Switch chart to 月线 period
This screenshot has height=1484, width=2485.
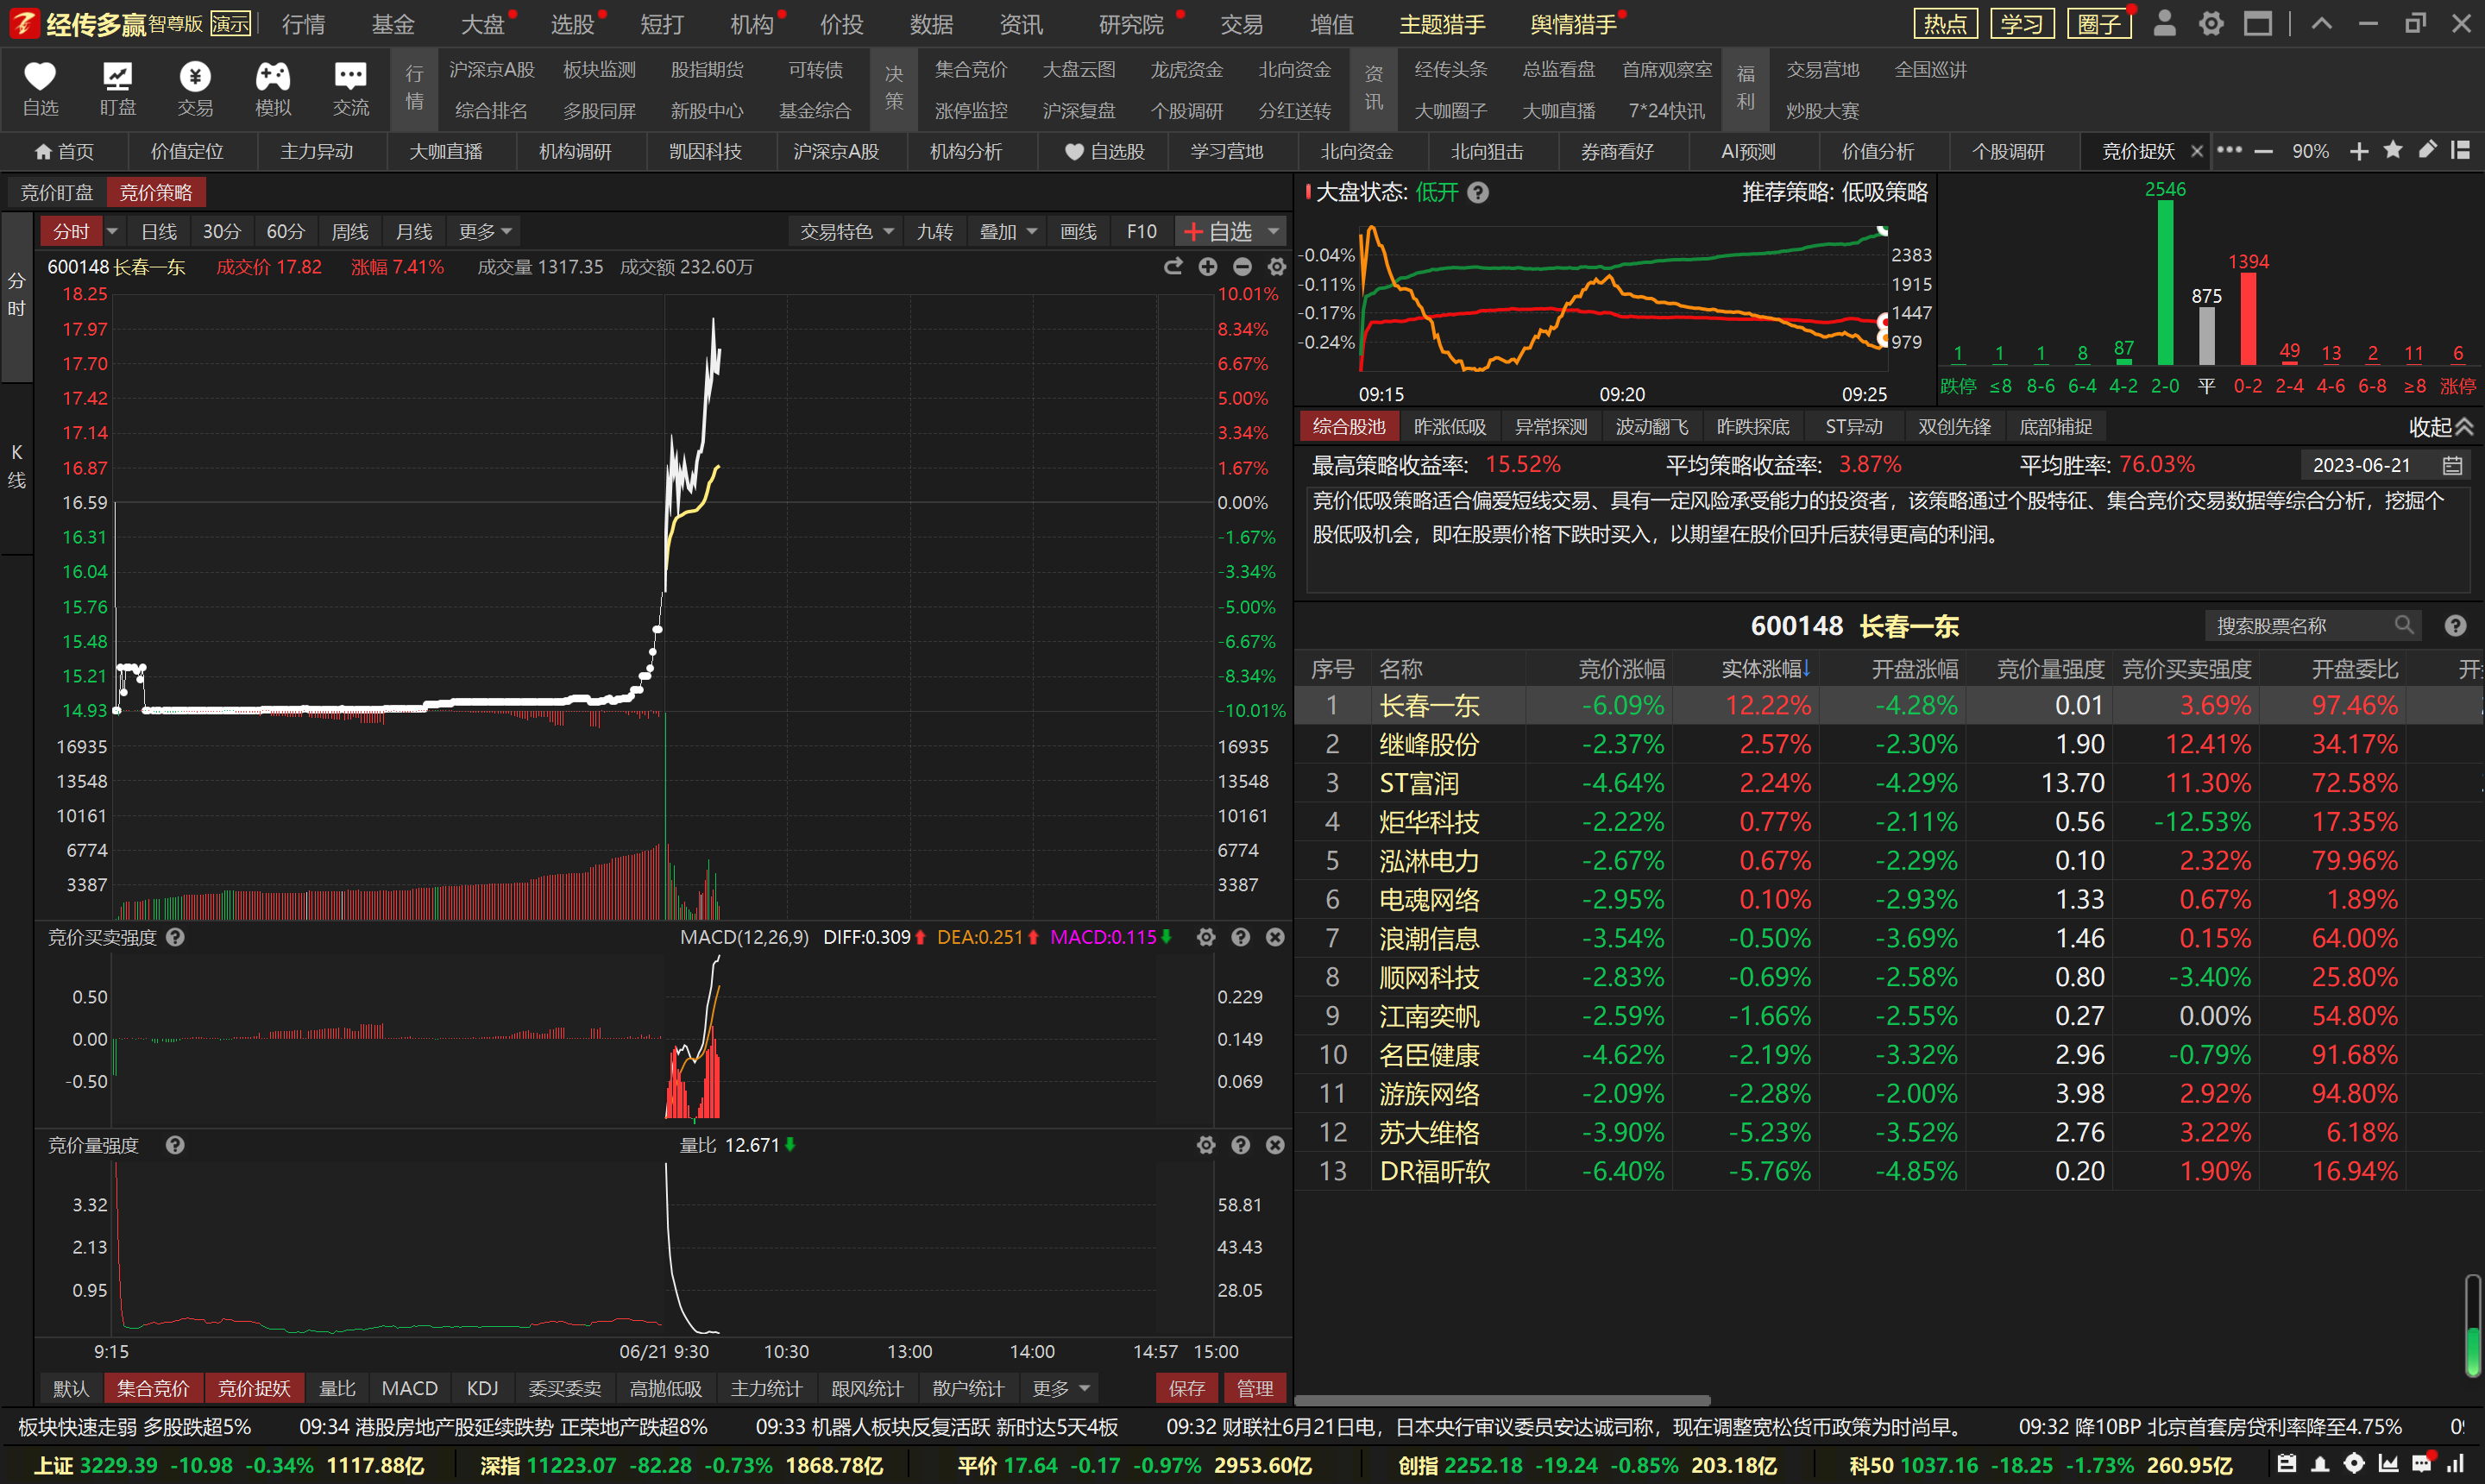point(414,231)
